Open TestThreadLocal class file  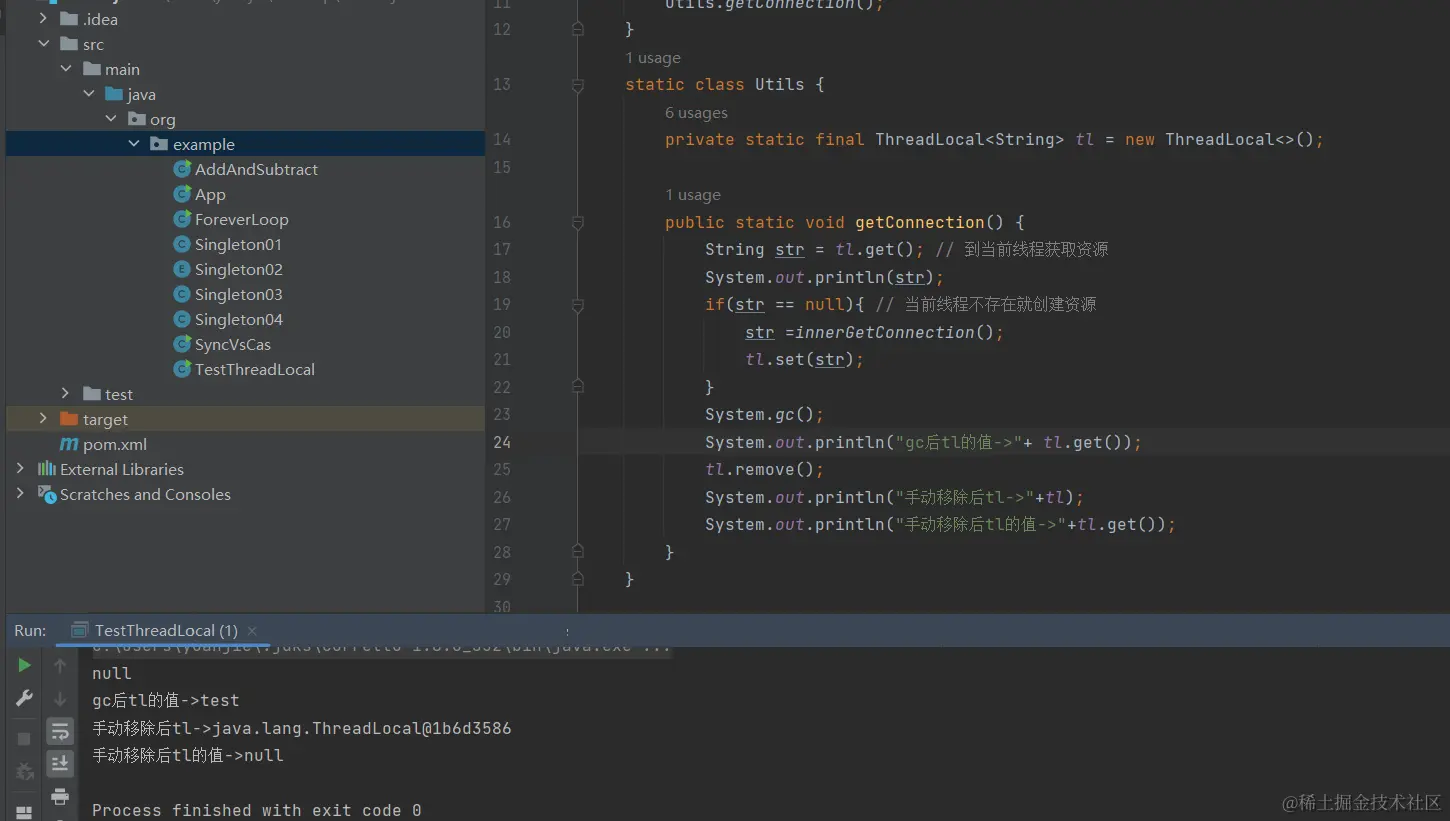[x=254, y=369]
